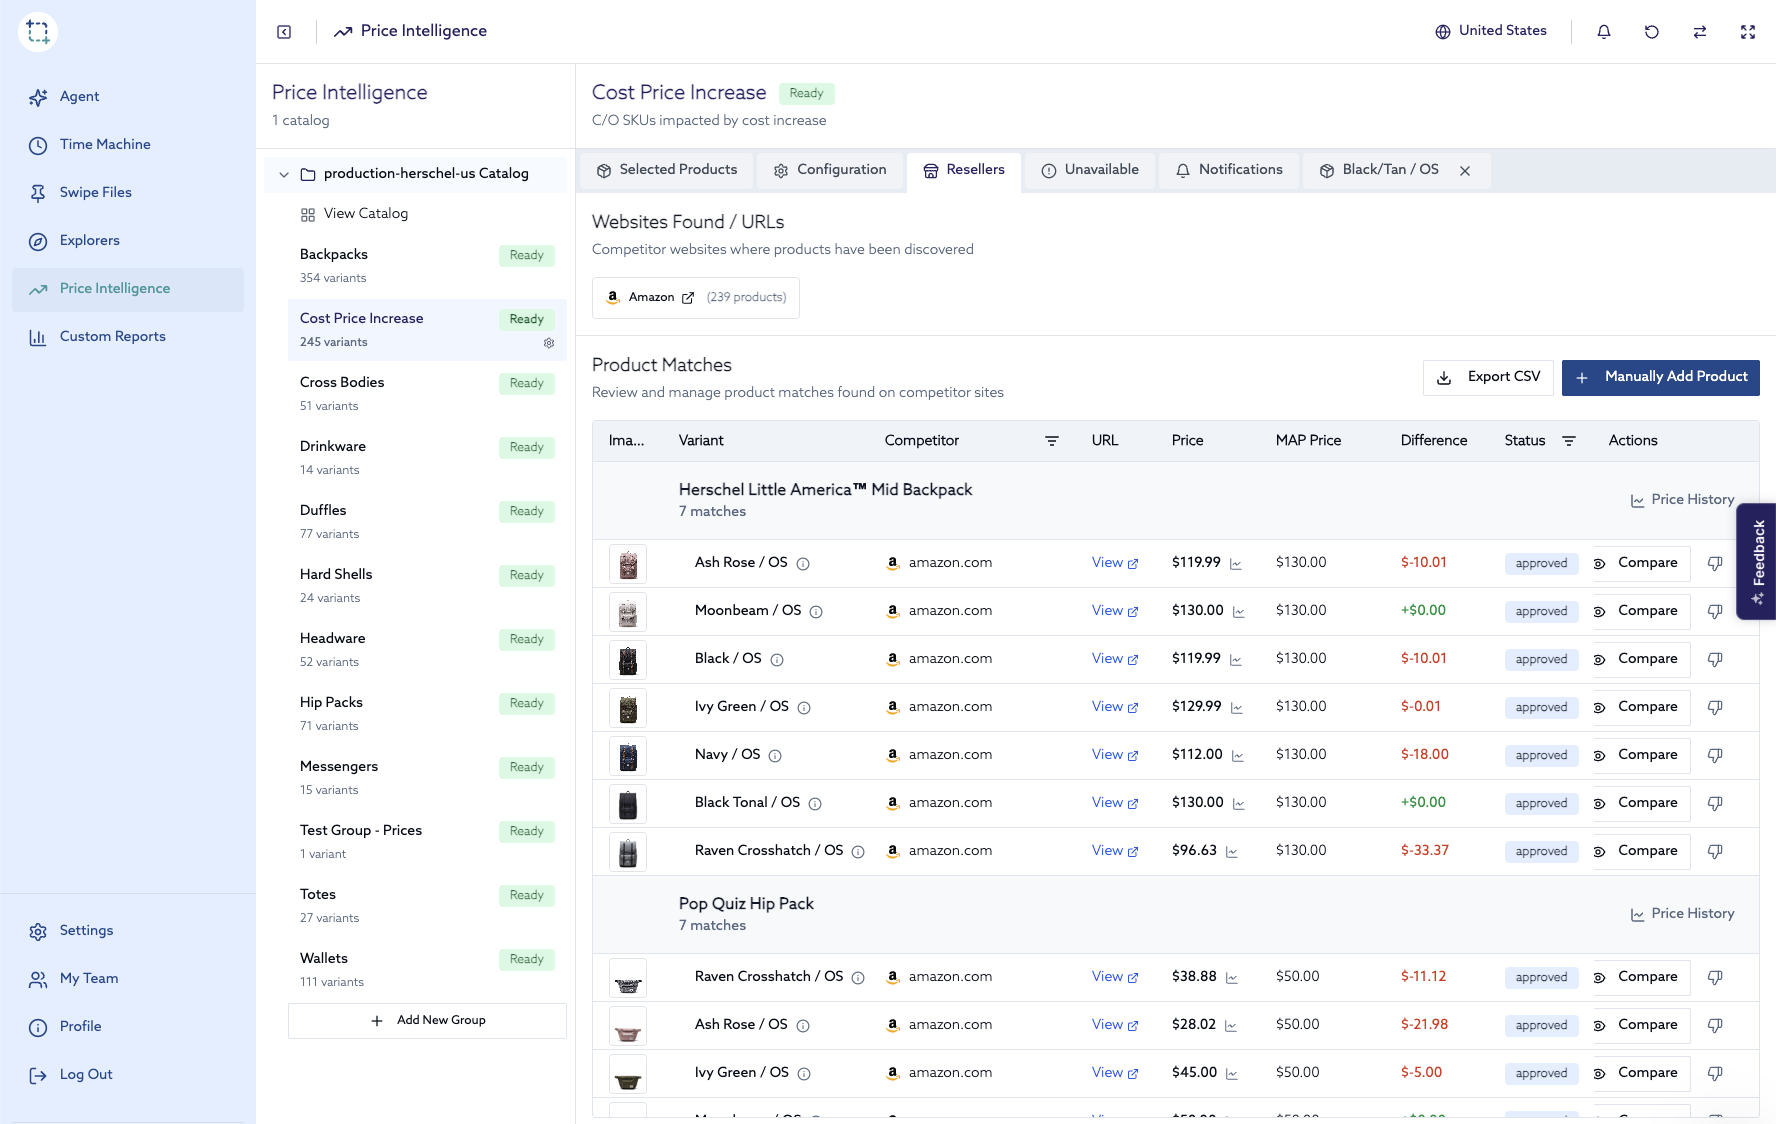
Task: Collapse the production-herschel-us Catalog tree
Action: coord(284,174)
